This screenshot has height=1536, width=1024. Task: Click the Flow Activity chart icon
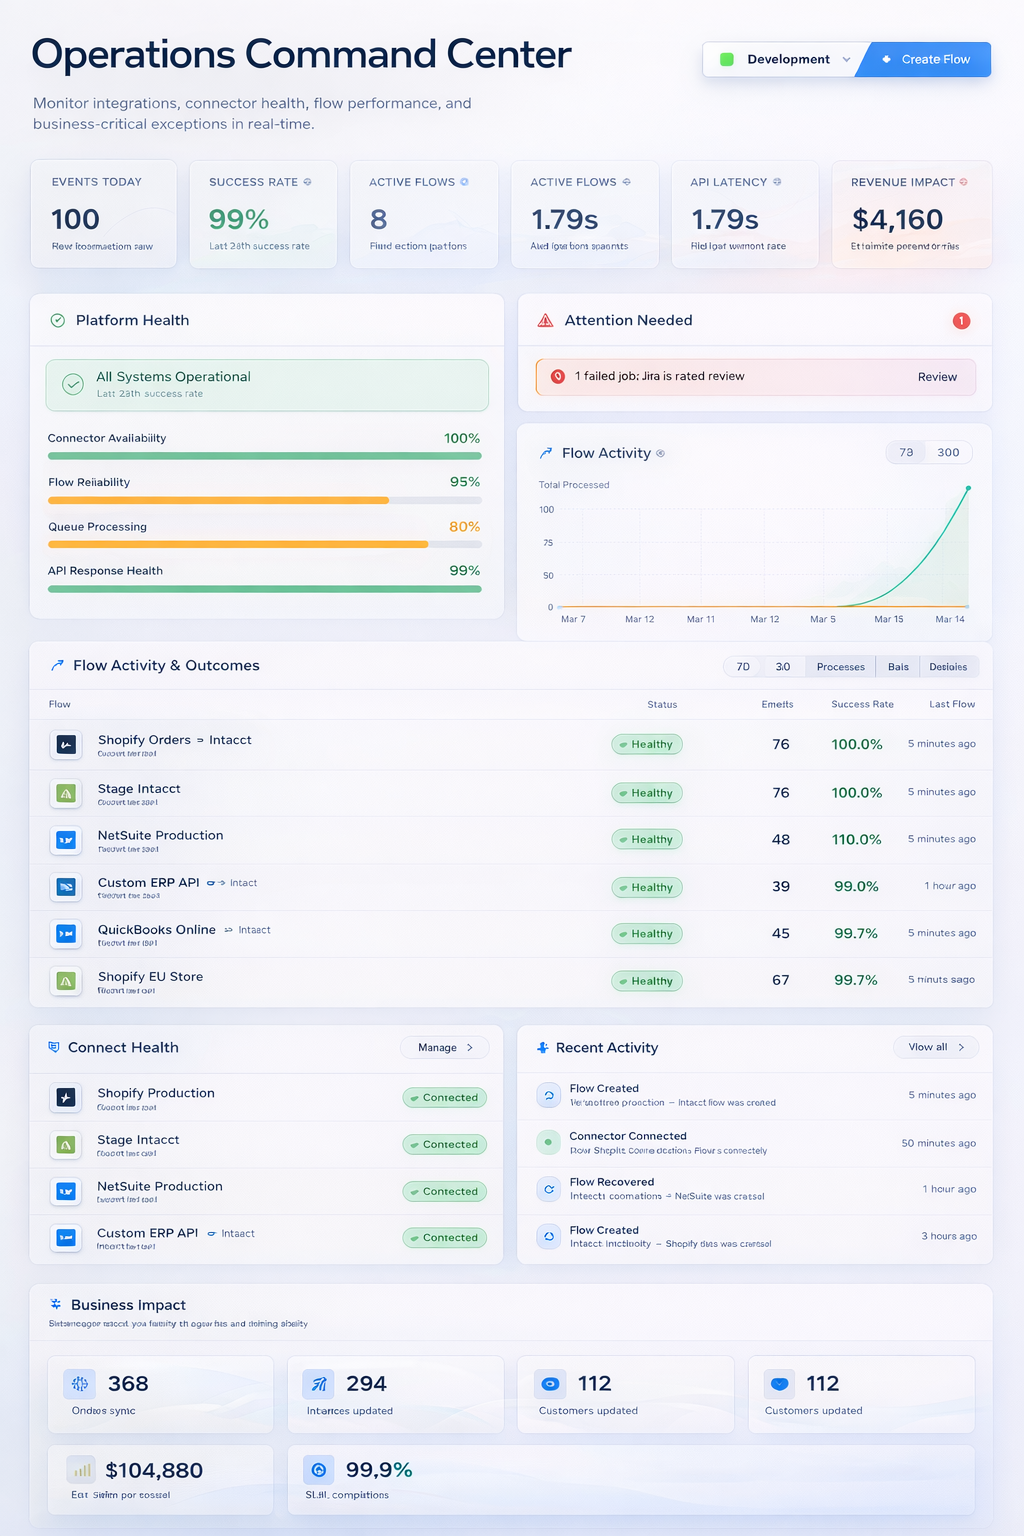click(546, 452)
